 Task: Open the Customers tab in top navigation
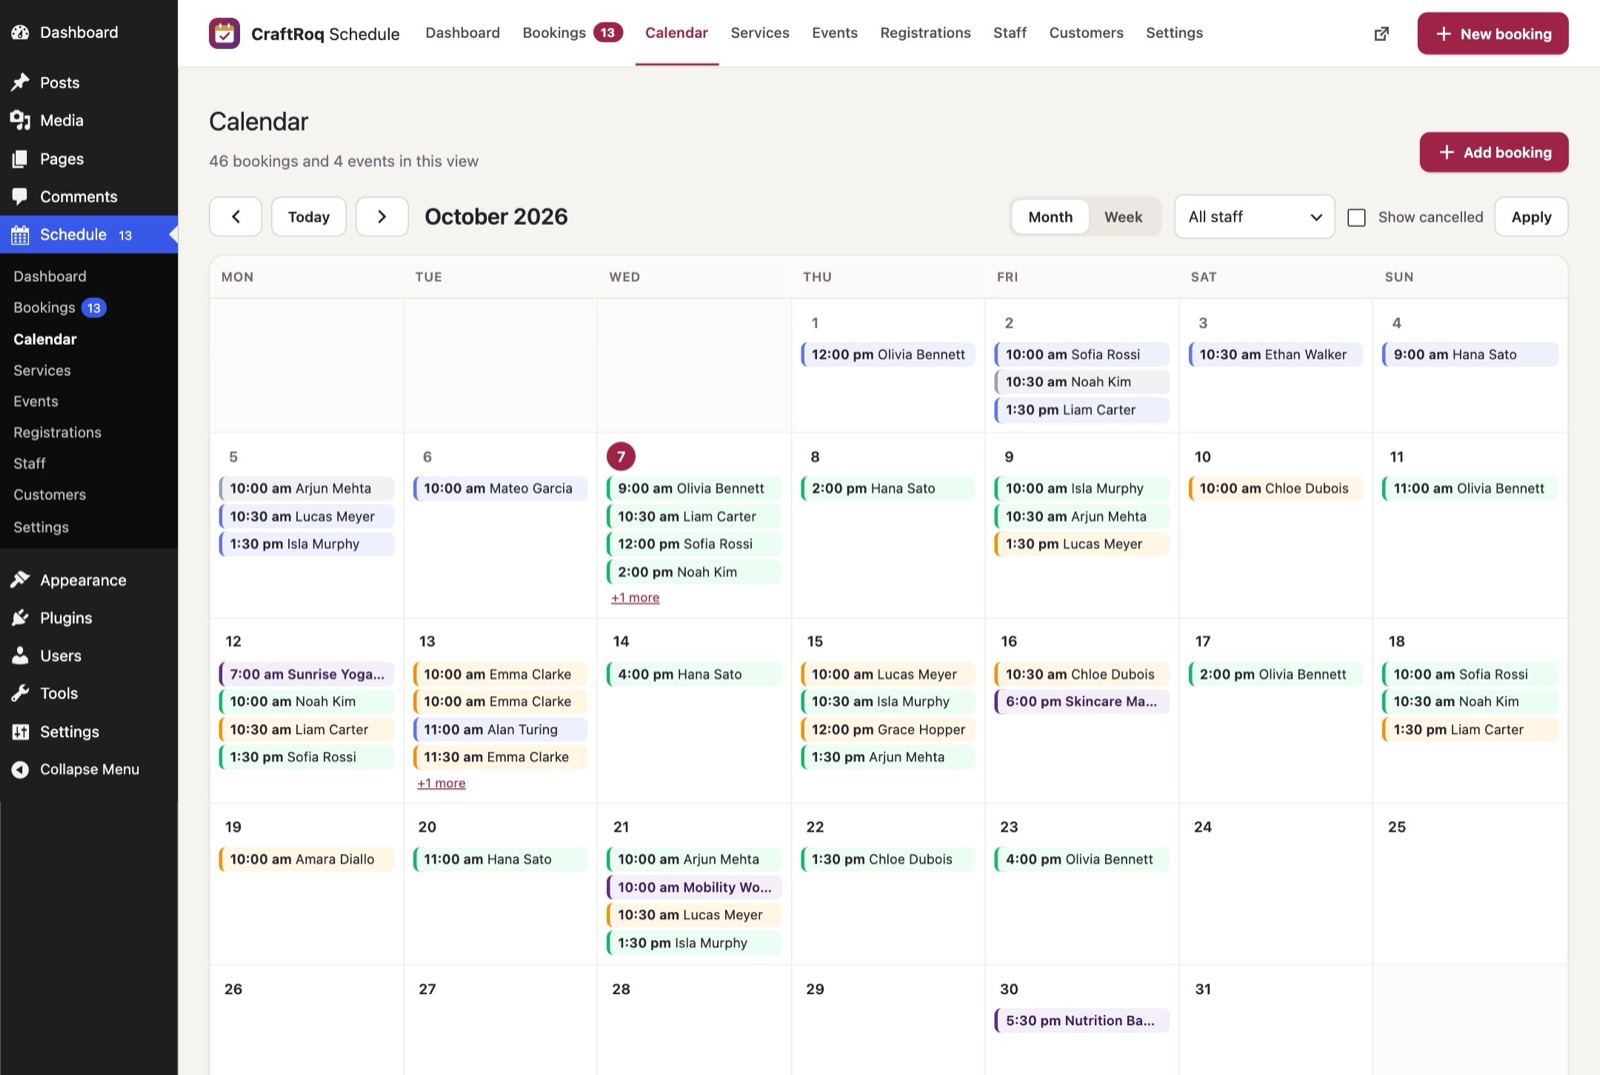click(x=1086, y=33)
